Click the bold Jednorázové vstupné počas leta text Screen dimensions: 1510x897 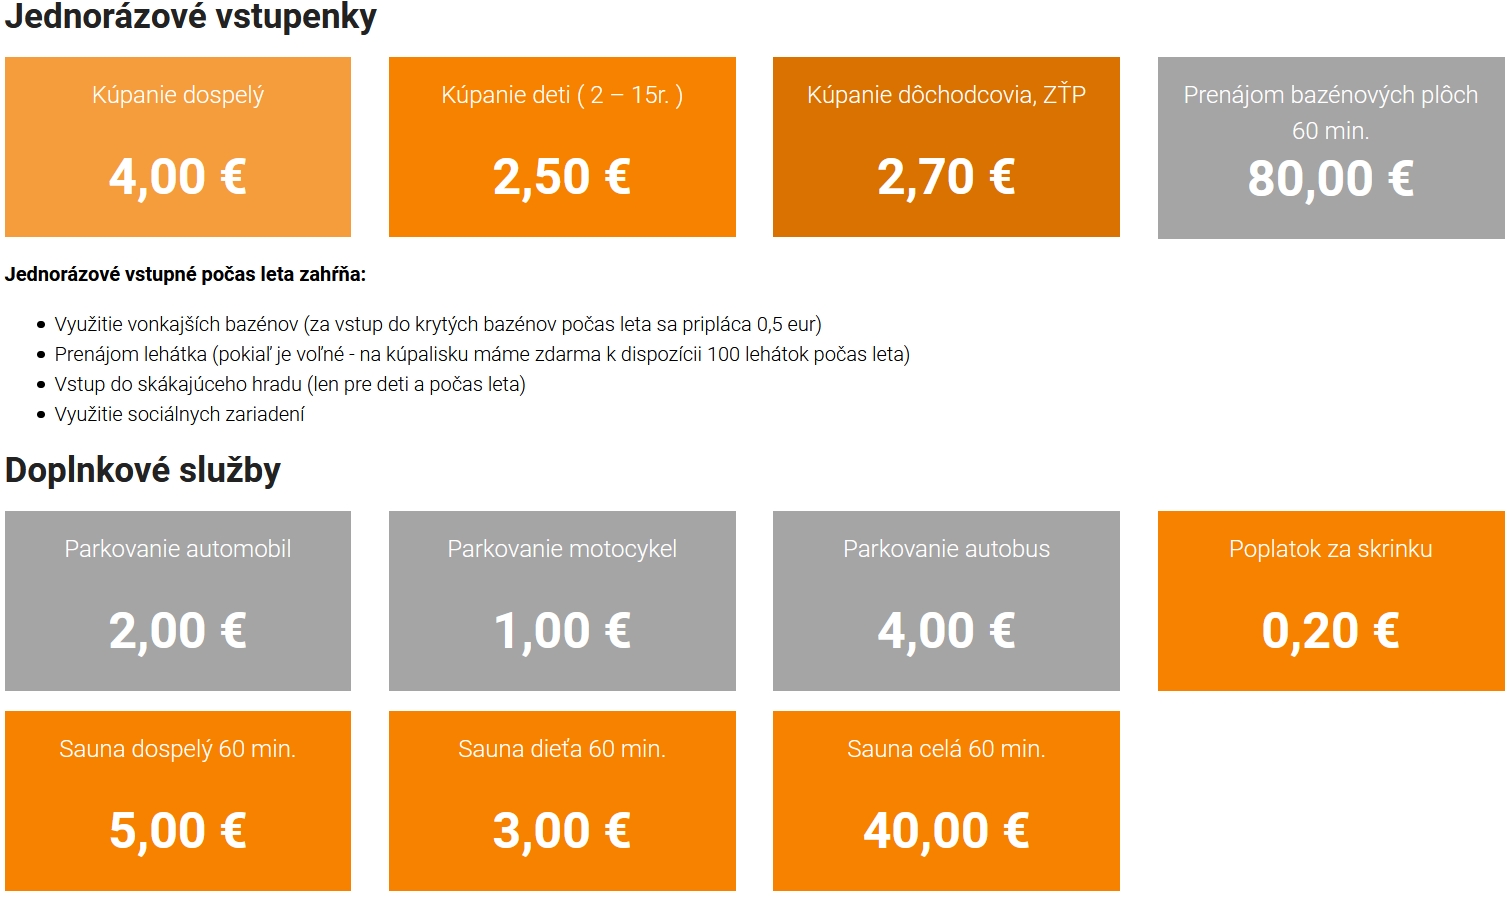(x=186, y=274)
